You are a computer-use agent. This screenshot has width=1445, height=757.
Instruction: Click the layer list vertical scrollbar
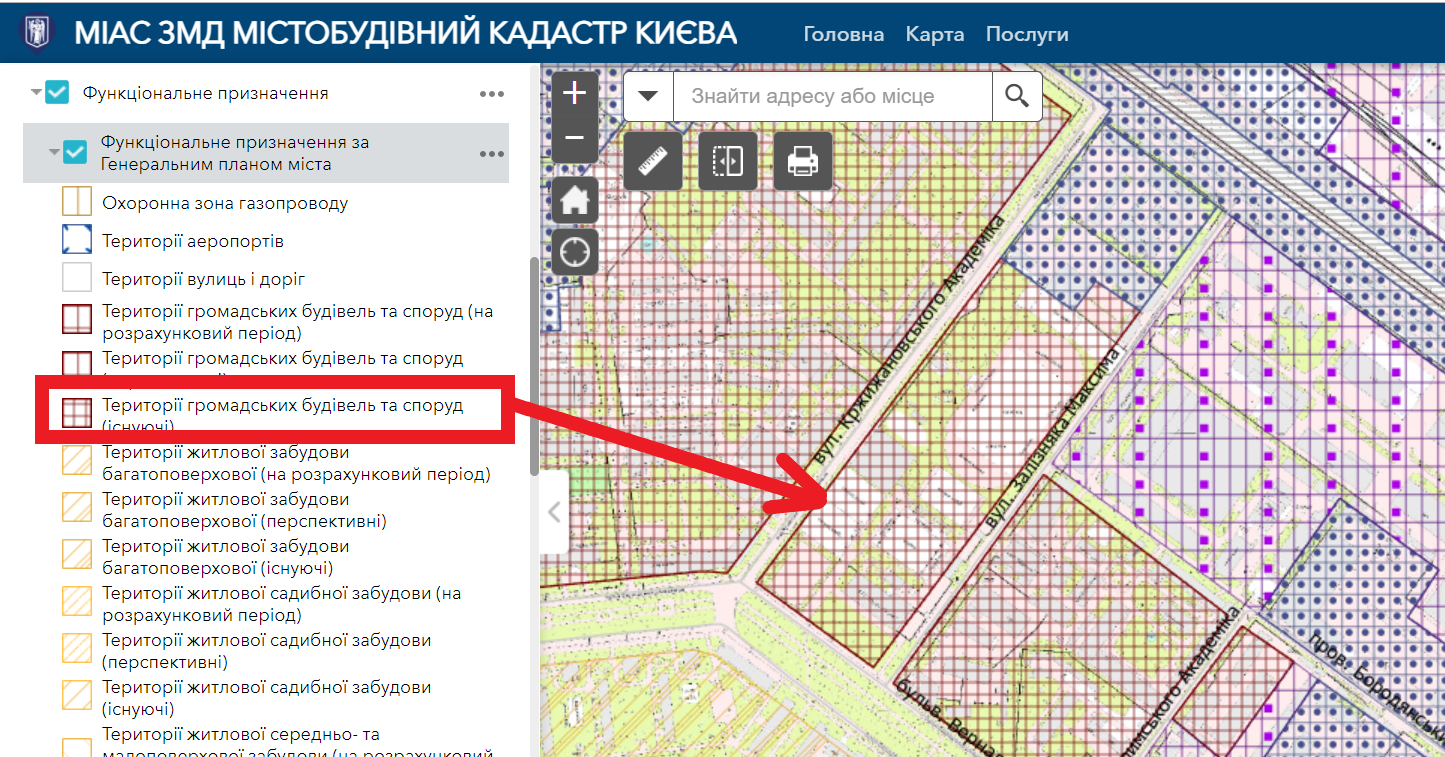point(534,366)
